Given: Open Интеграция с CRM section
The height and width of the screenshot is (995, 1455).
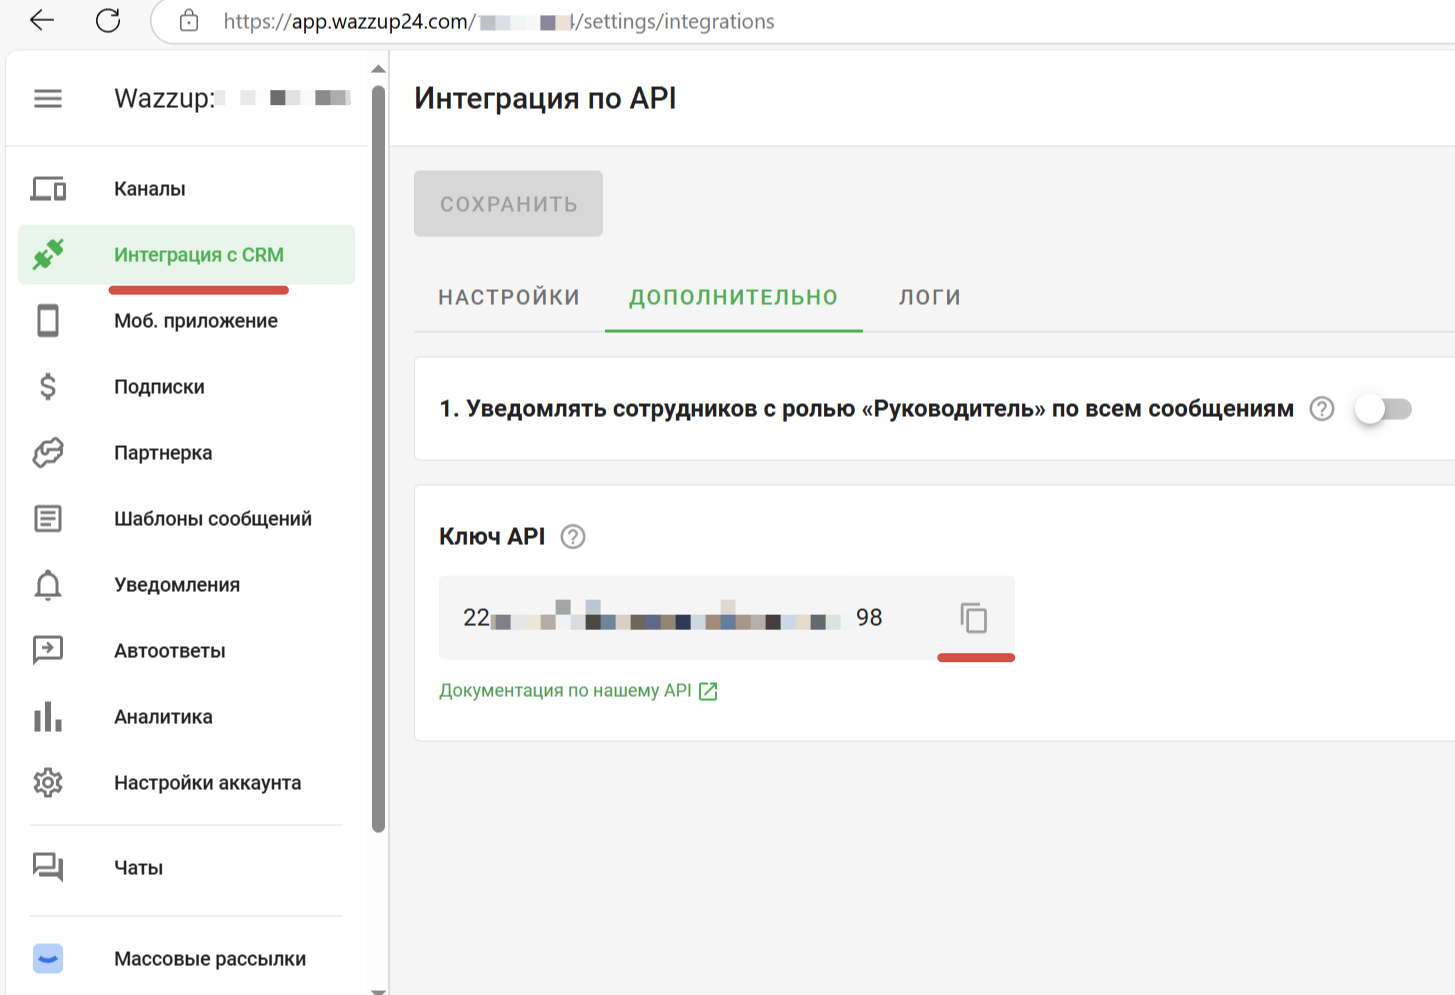Looking at the screenshot, I should [x=186, y=254].
